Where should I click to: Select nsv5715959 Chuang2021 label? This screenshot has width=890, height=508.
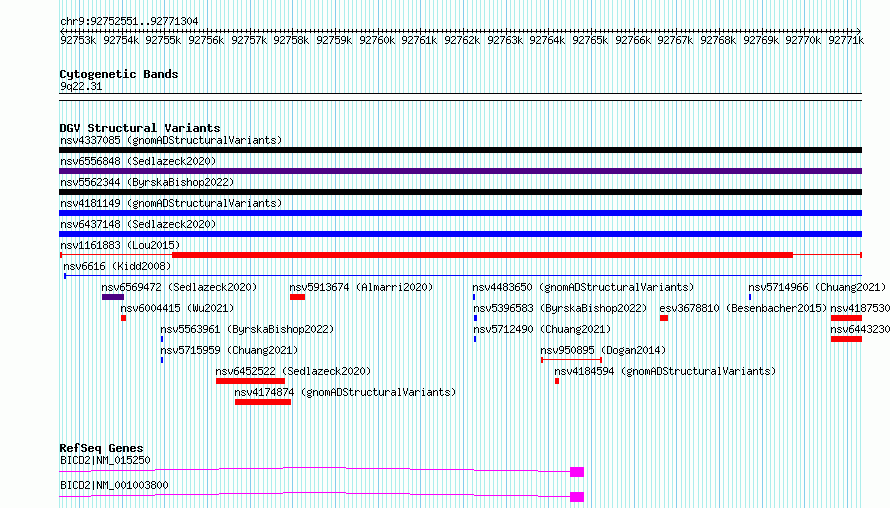229,350
